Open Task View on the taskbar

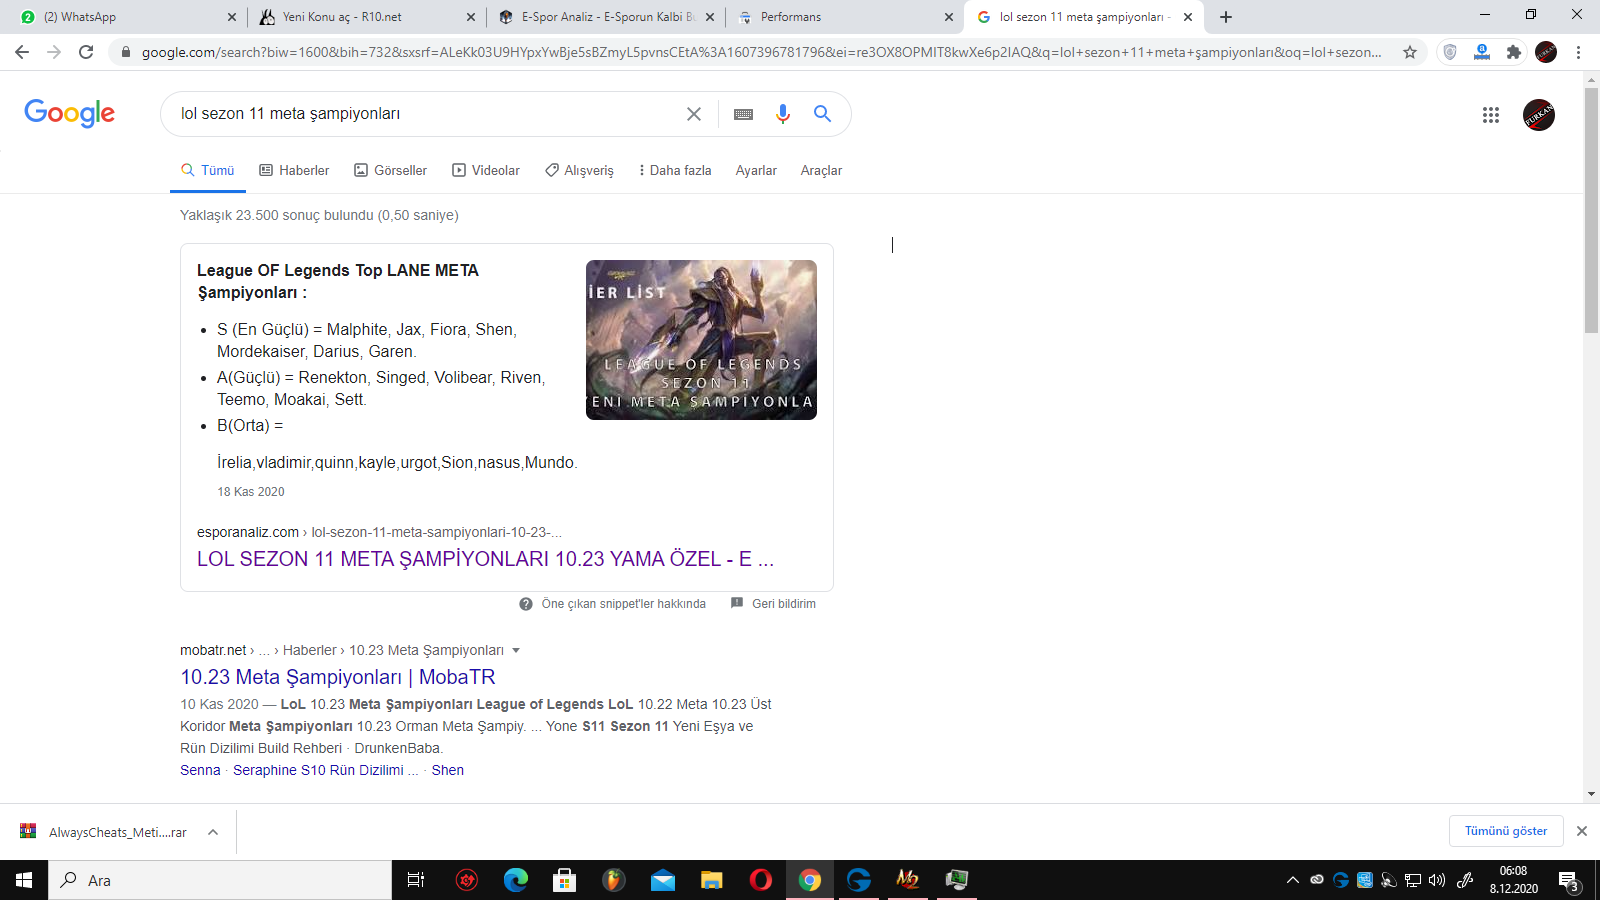(416, 880)
